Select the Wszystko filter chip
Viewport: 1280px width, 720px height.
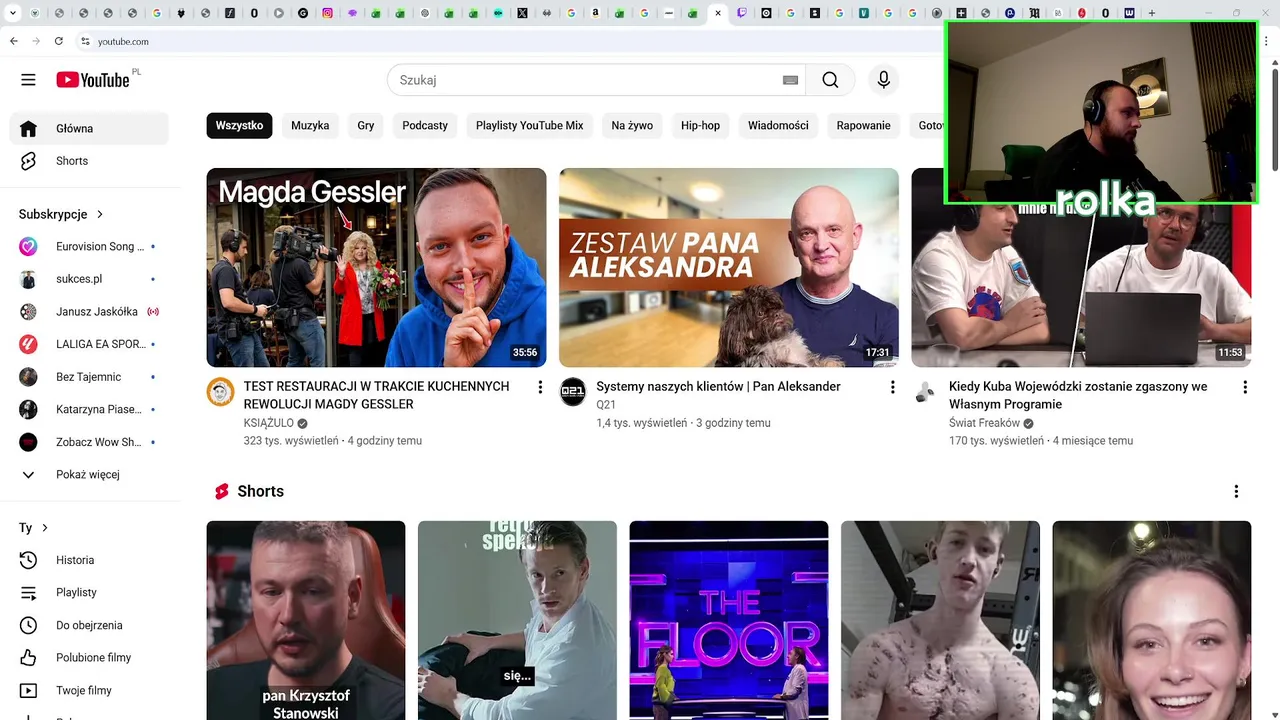[239, 125]
